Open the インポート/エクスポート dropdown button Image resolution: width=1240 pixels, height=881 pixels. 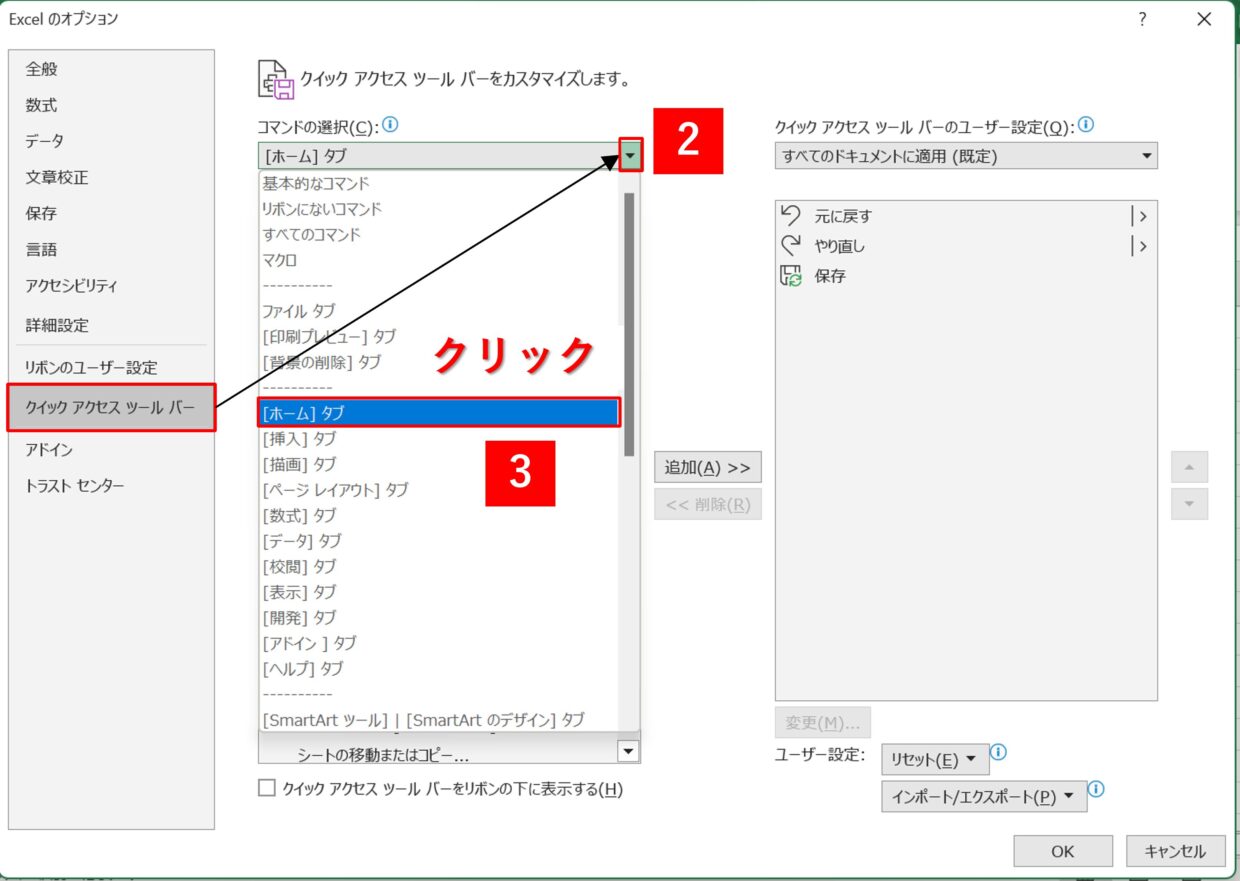tap(984, 797)
